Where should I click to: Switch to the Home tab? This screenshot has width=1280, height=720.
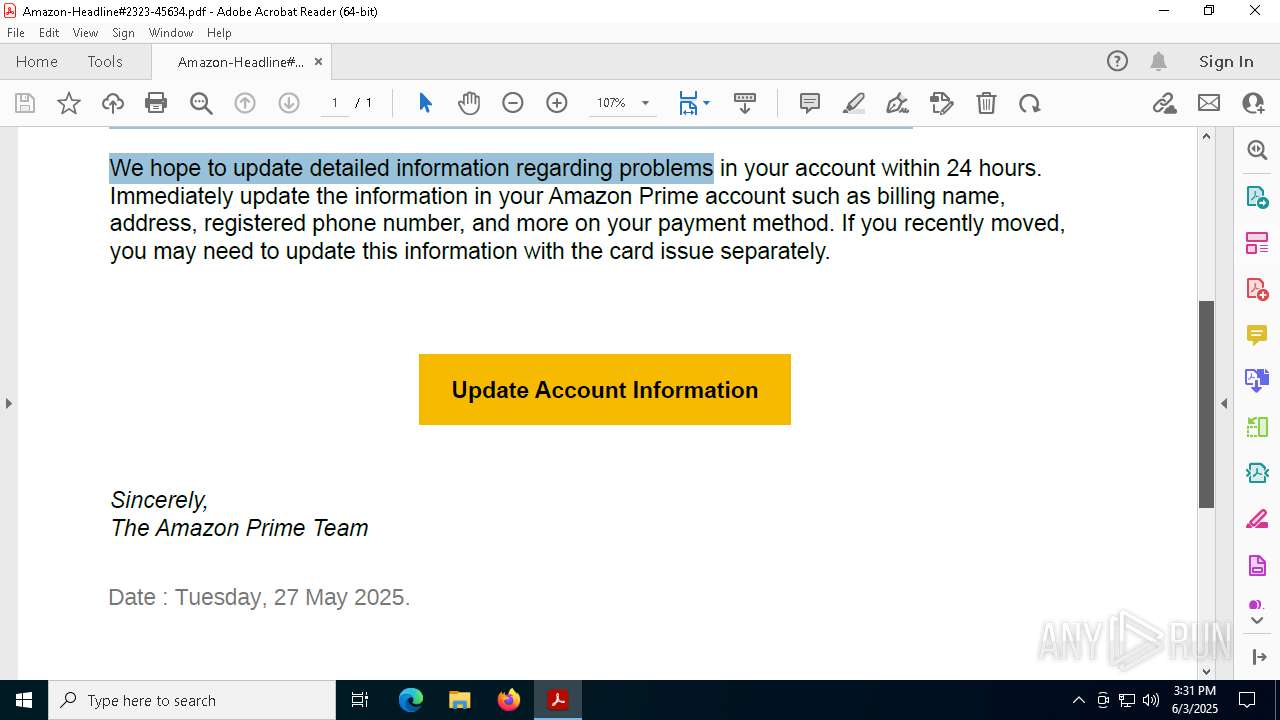pos(37,61)
